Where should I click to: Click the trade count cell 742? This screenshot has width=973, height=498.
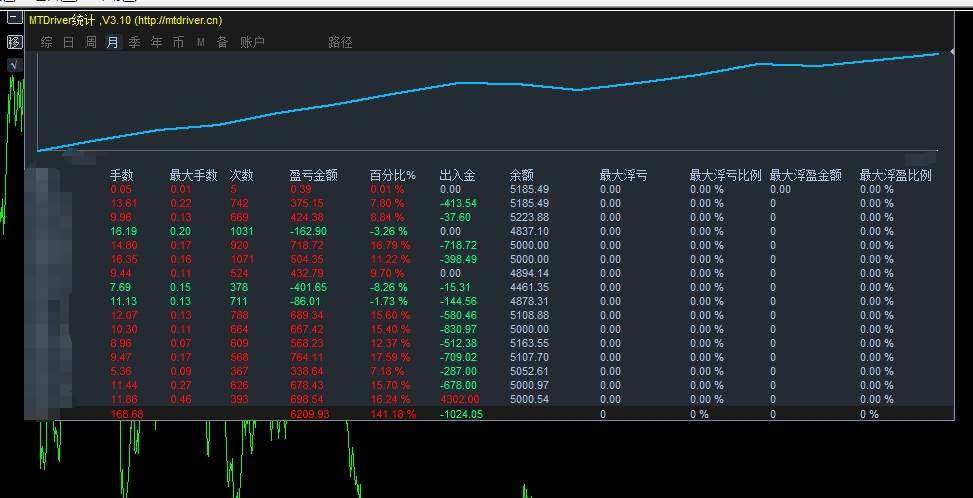239,203
